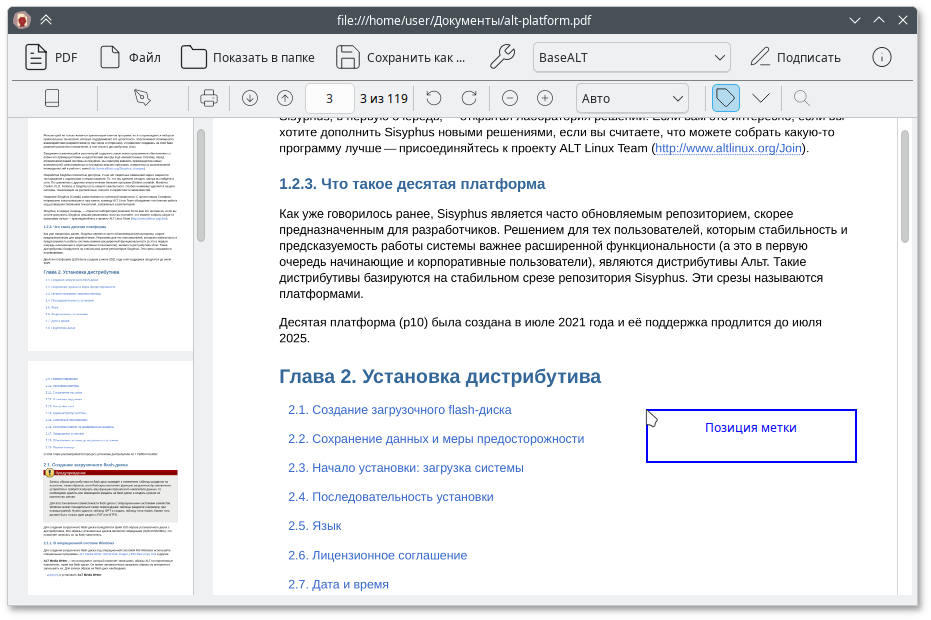
Task: Click the print icon
Action: [x=209, y=98]
